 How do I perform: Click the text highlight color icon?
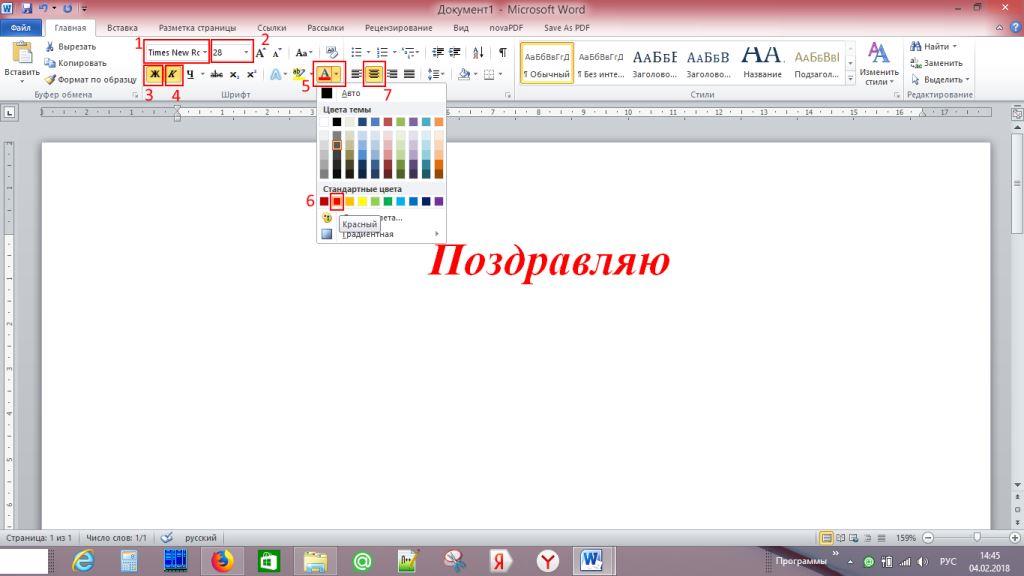(x=299, y=74)
